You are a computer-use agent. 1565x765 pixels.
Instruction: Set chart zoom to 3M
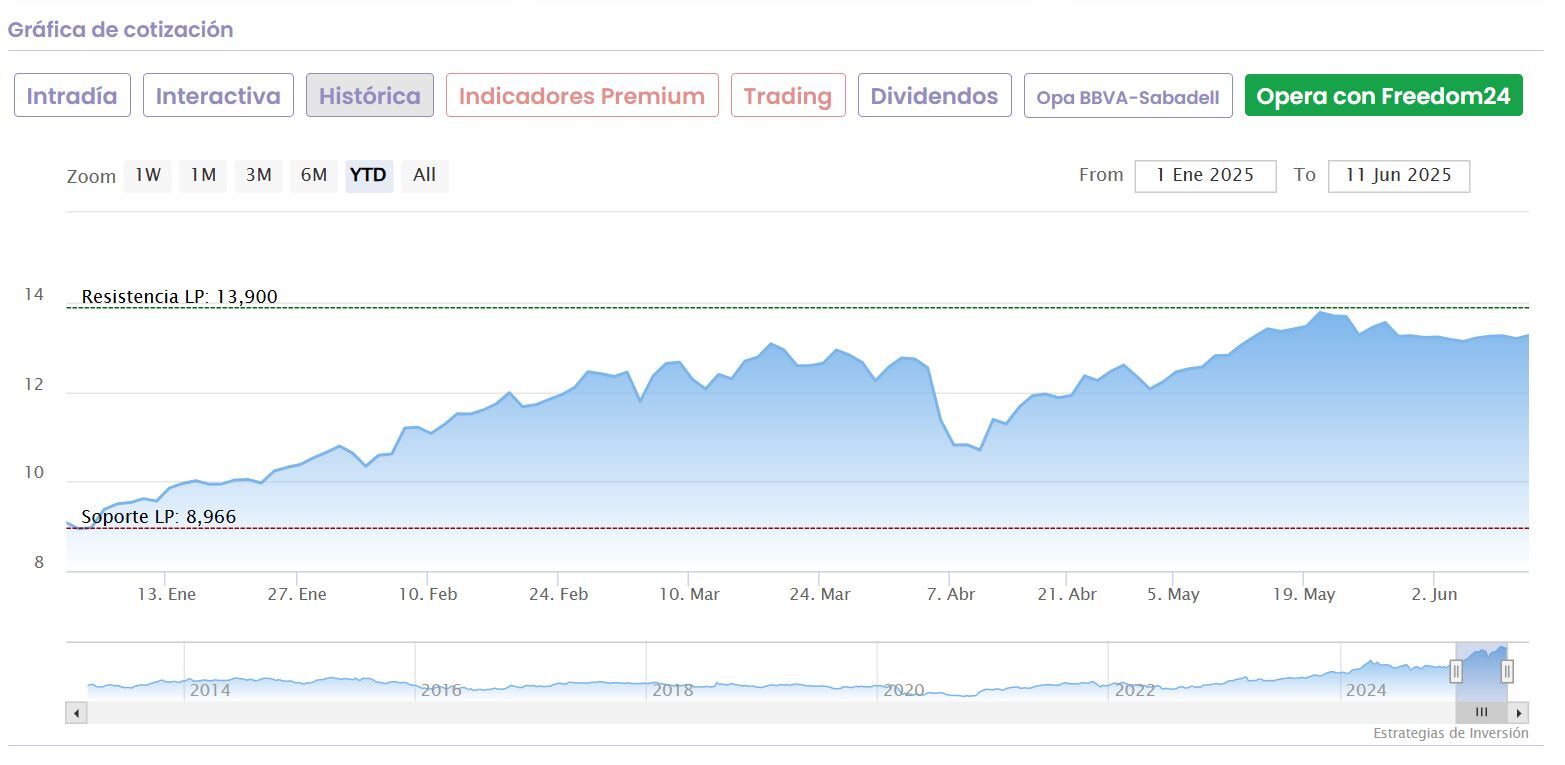point(258,175)
